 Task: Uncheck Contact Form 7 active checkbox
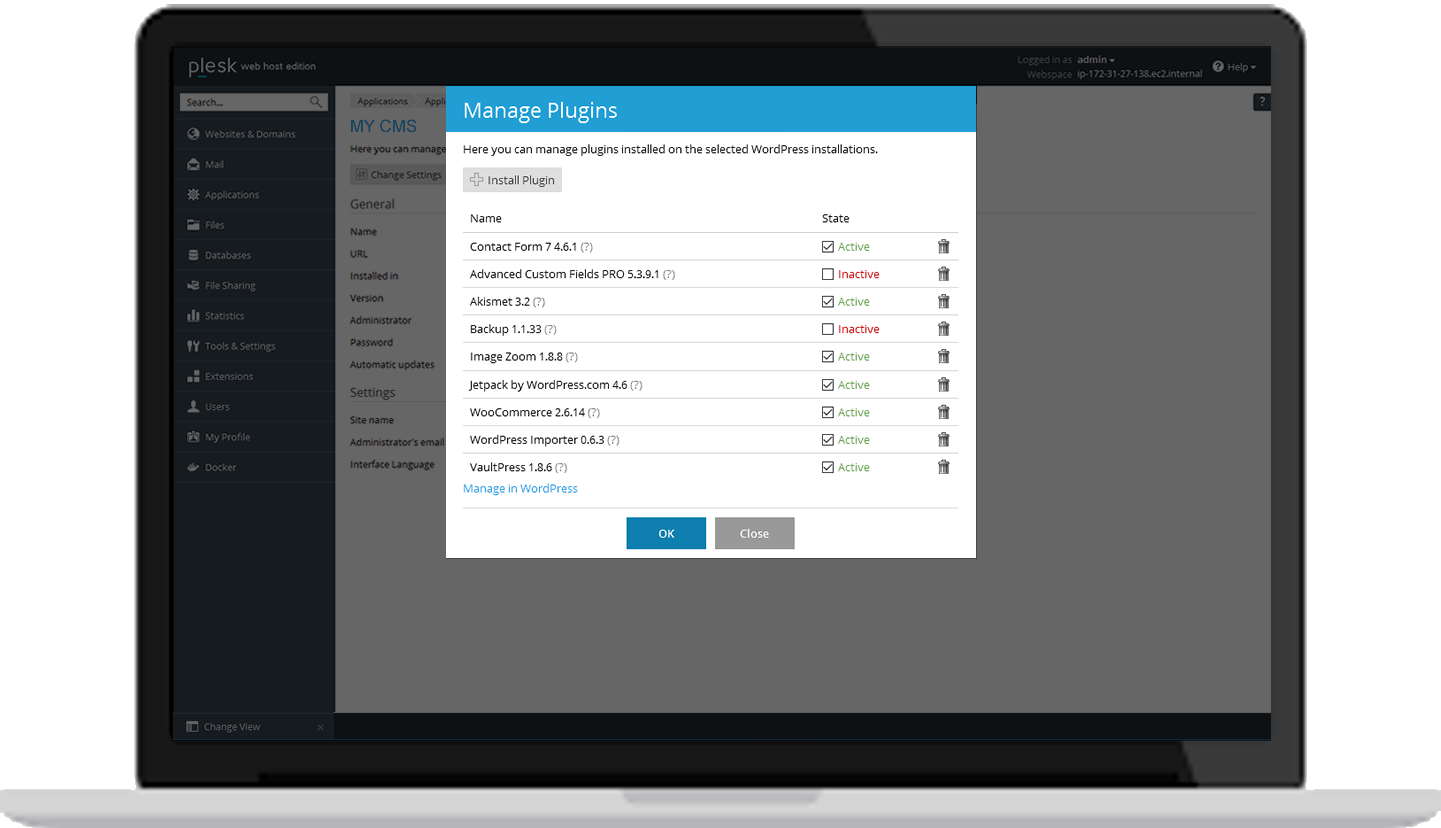(x=828, y=246)
